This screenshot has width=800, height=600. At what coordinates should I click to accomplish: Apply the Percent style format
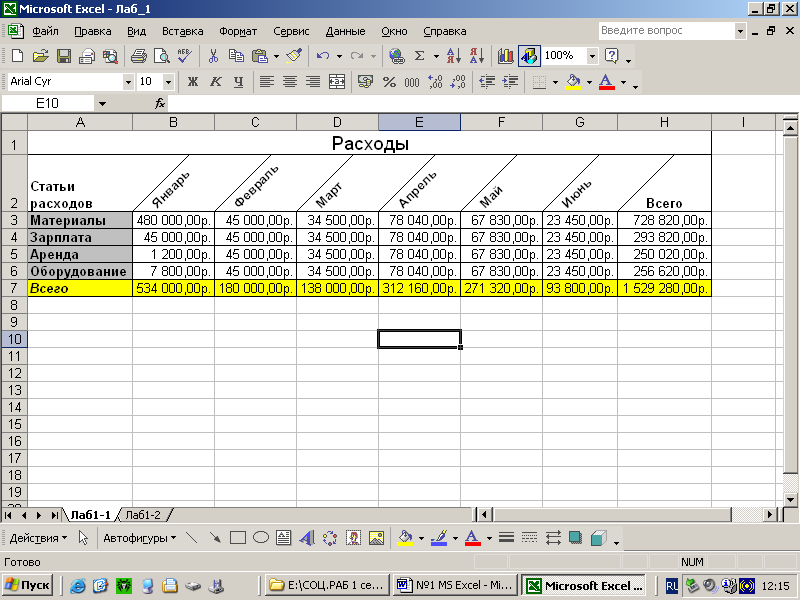tap(388, 82)
